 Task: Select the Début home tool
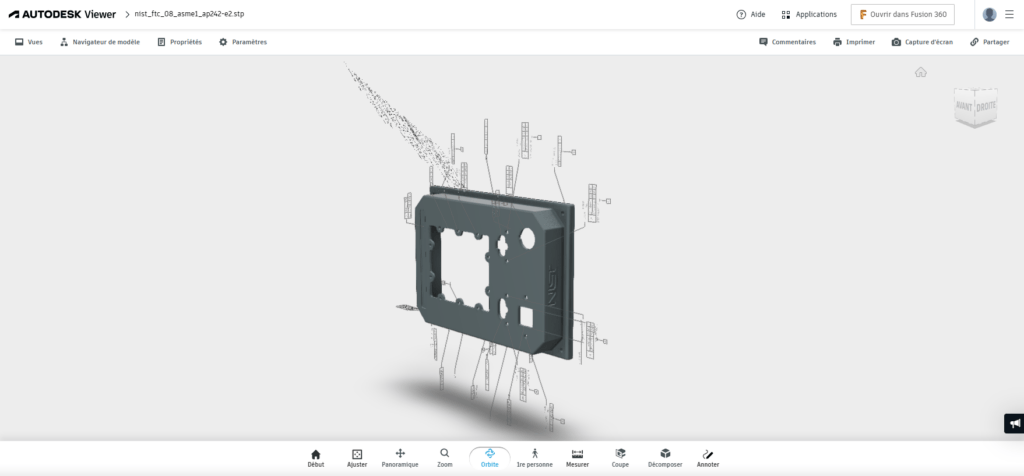[x=315, y=458]
